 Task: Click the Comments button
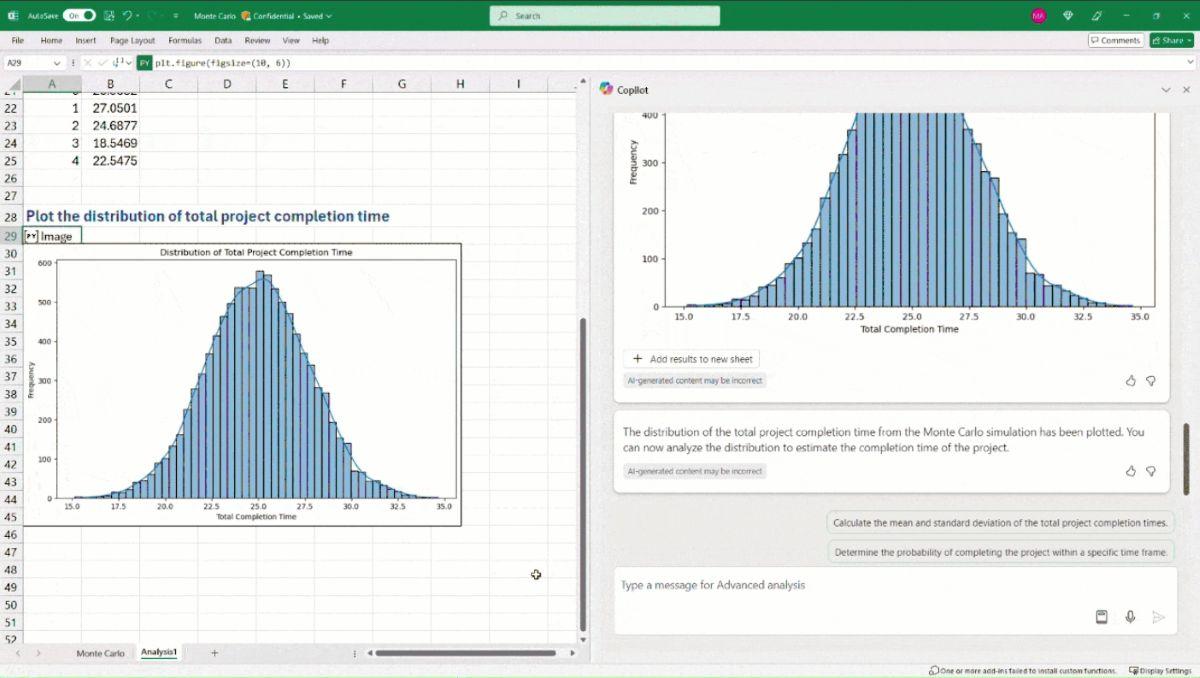coord(1115,41)
